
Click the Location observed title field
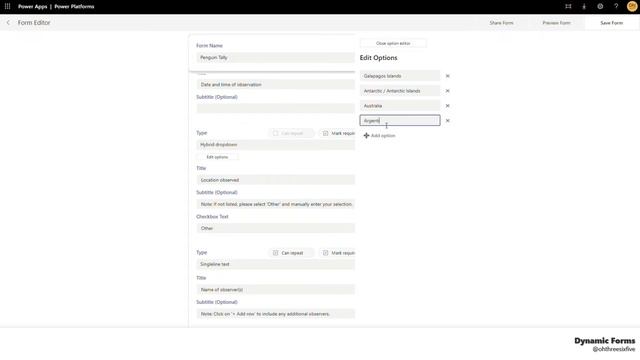(x=276, y=180)
